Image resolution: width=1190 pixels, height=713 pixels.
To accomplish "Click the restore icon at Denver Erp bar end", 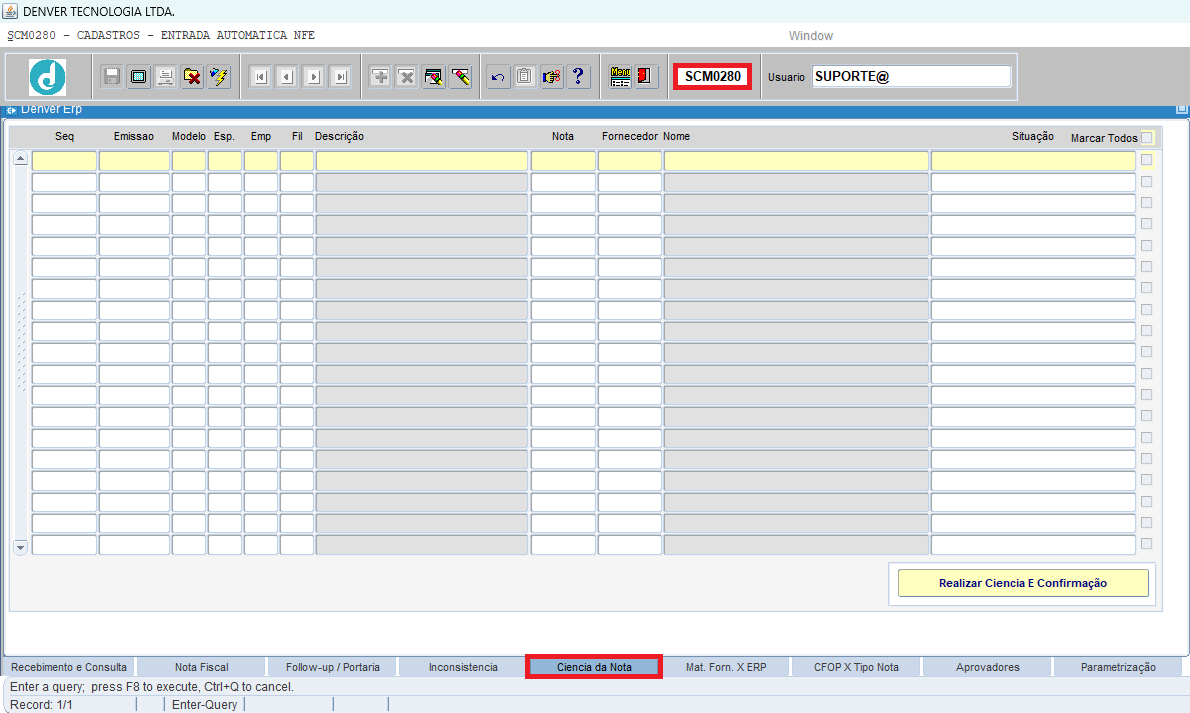I will click(x=1182, y=109).
